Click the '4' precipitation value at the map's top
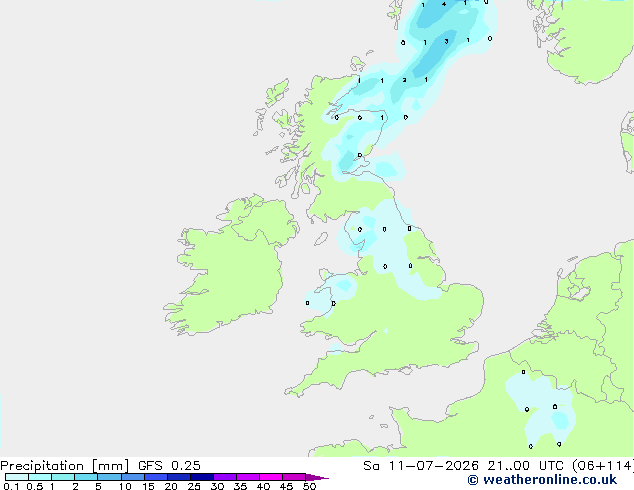This screenshot has width=634, height=490. coord(444,4)
